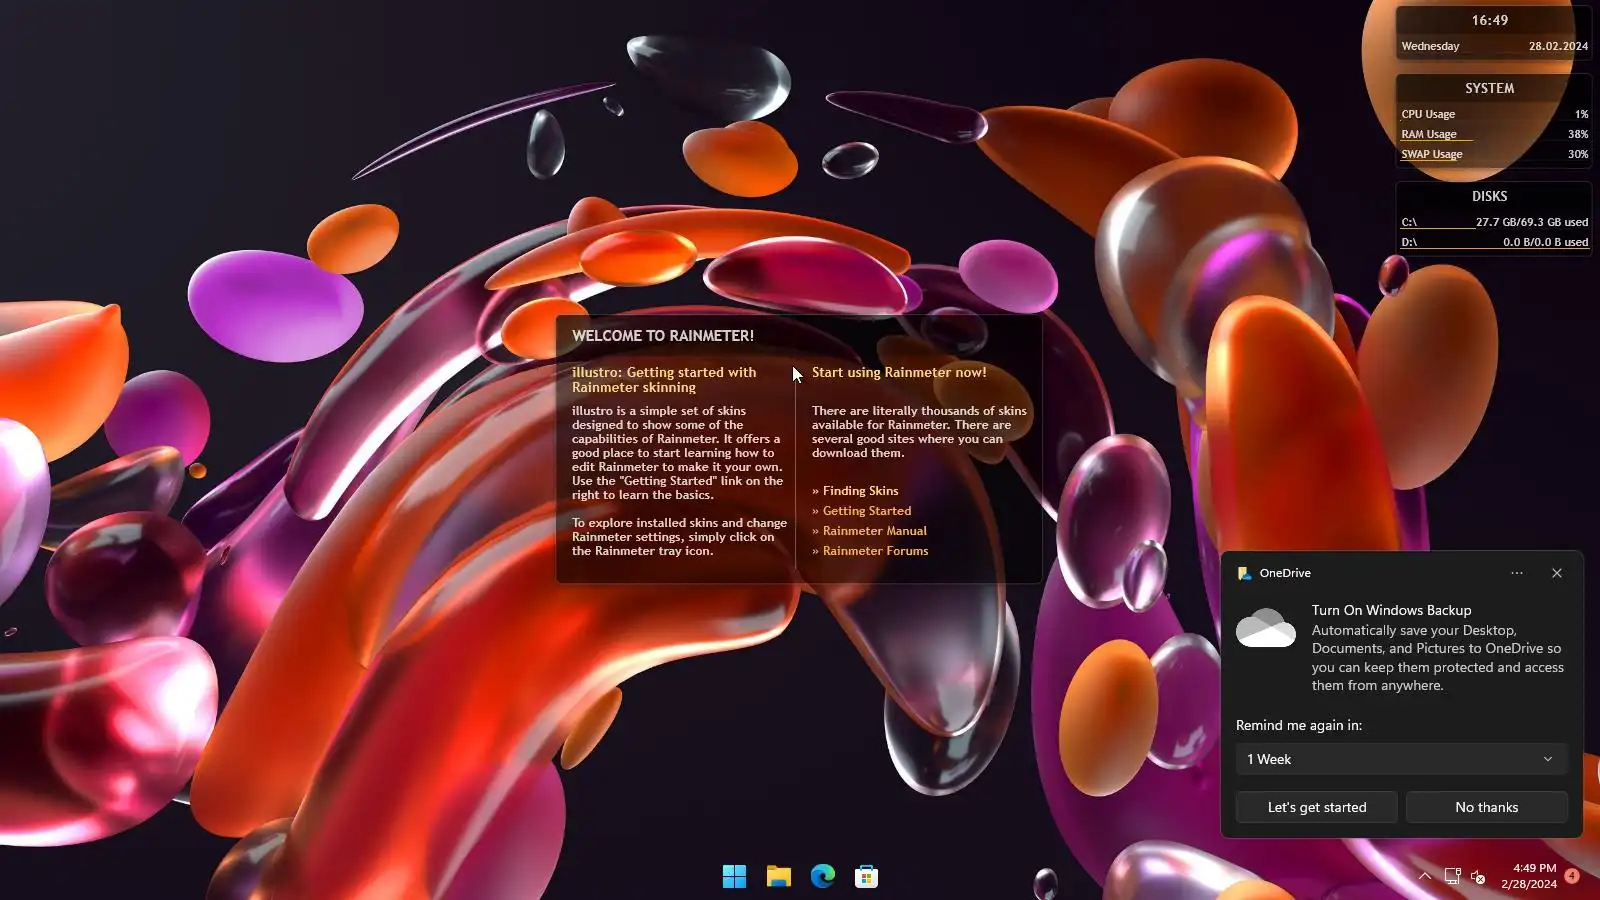This screenshot has height=900, width=1600.
Task: Launch File Explorer from the taskbar
Action: 778,877
